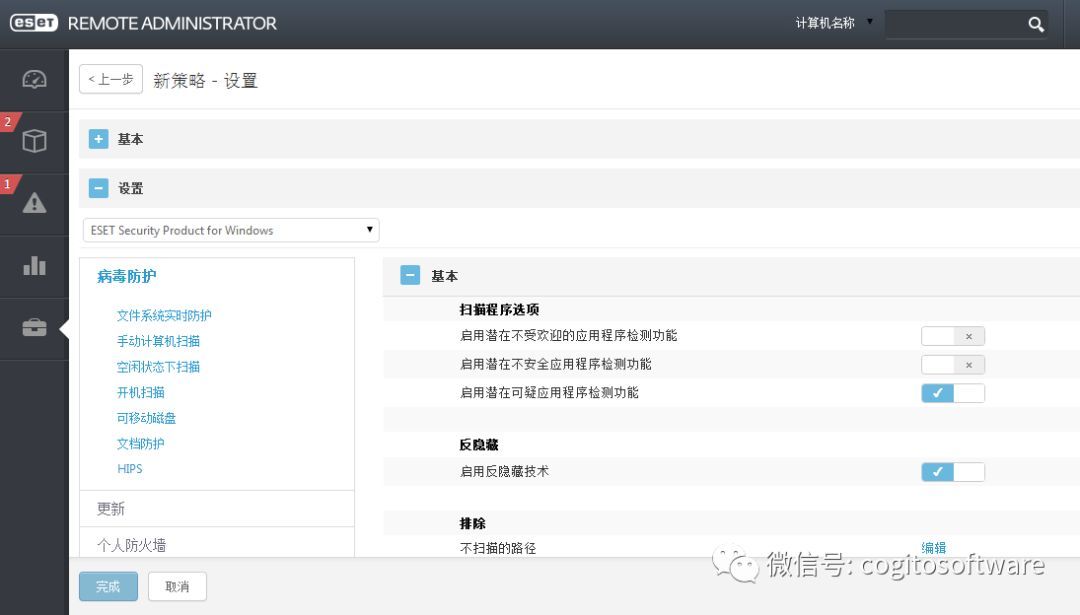View Reports via the bar chart icon

(x=34, y=265)
